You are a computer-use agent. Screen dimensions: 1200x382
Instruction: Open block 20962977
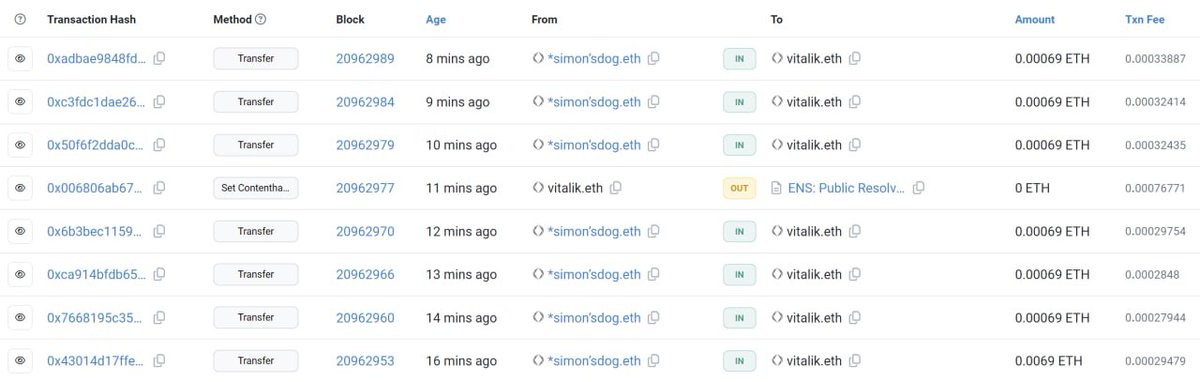tap(365, 188)
